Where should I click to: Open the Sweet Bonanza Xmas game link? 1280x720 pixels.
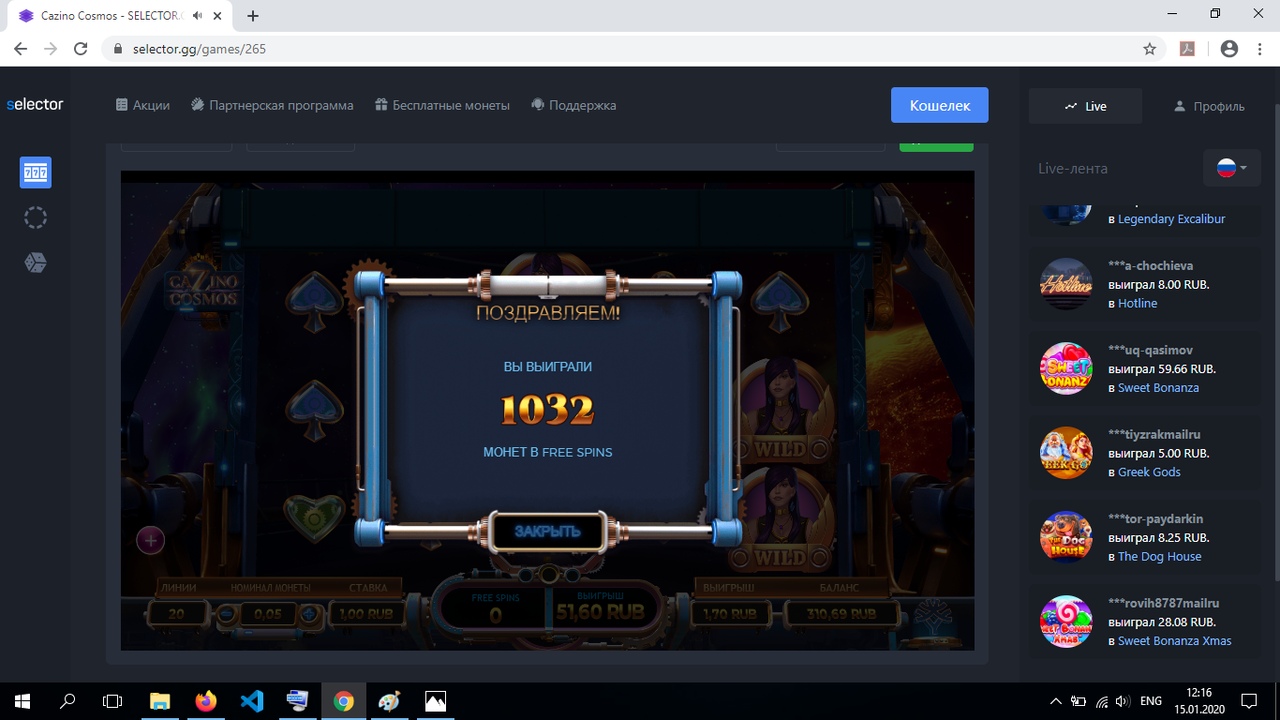[x=1175, y=641]
